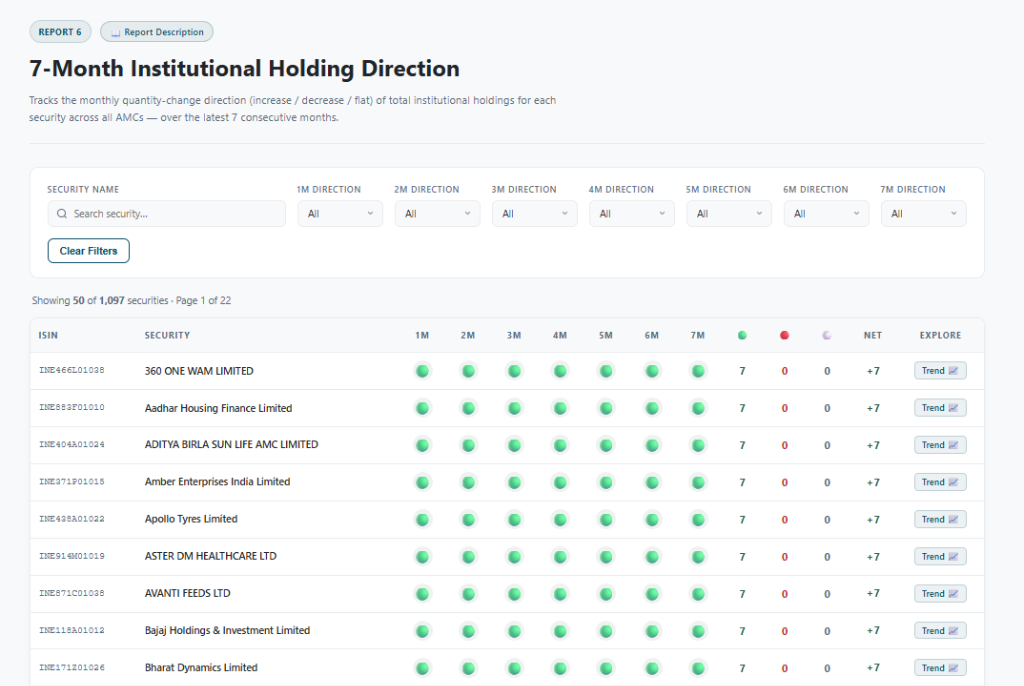Open Trend for Aadhar Housing Finance Limited

coord(940,408)
